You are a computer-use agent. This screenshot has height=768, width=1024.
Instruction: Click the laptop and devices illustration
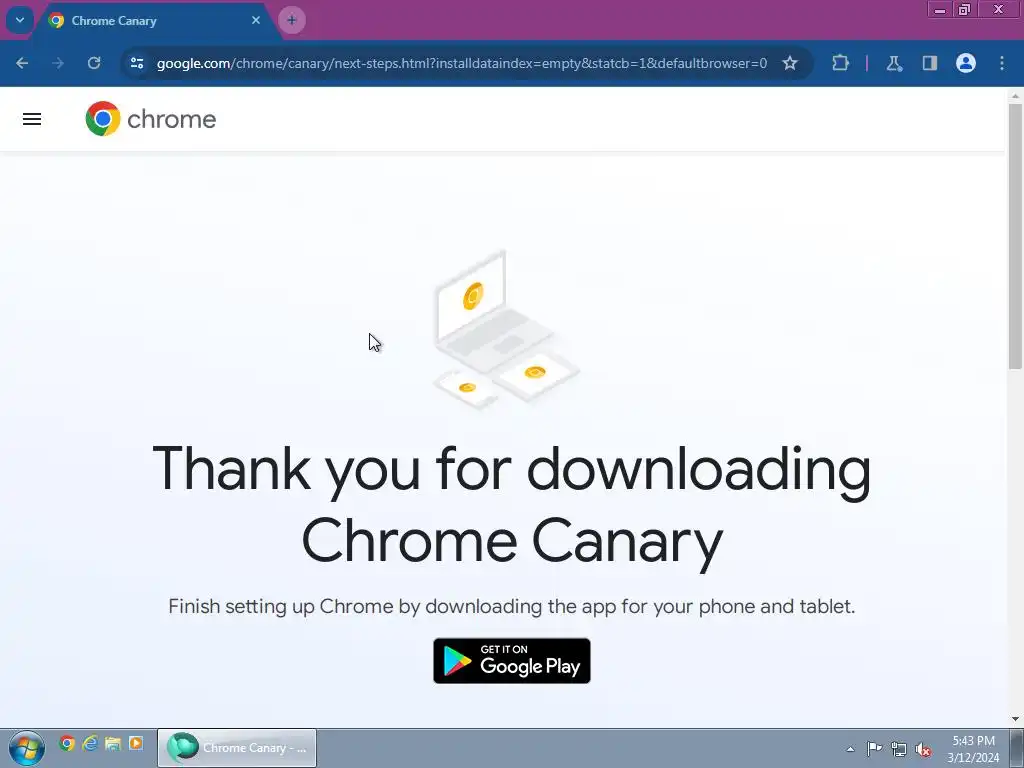pos(506,330)
